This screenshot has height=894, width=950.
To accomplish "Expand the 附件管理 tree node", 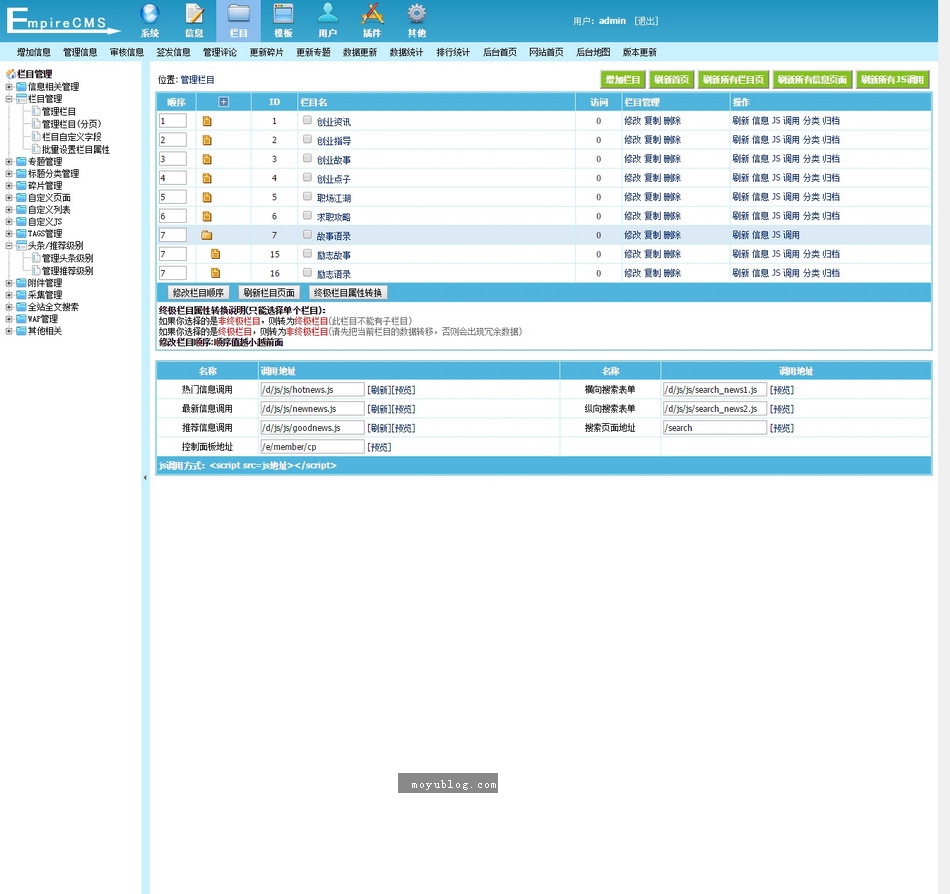I will coord(9,283).
